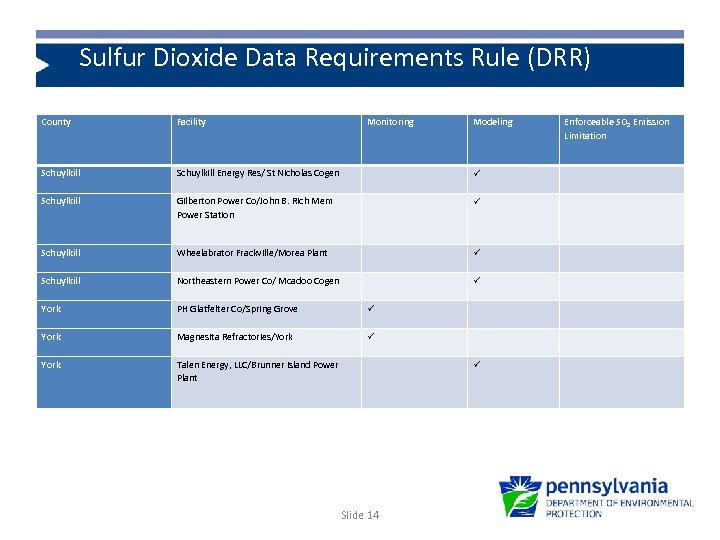Click 'Department of Environmental Protection' text
The width and height of the screenshot is (720, 540).
click(x=619, y=508)
